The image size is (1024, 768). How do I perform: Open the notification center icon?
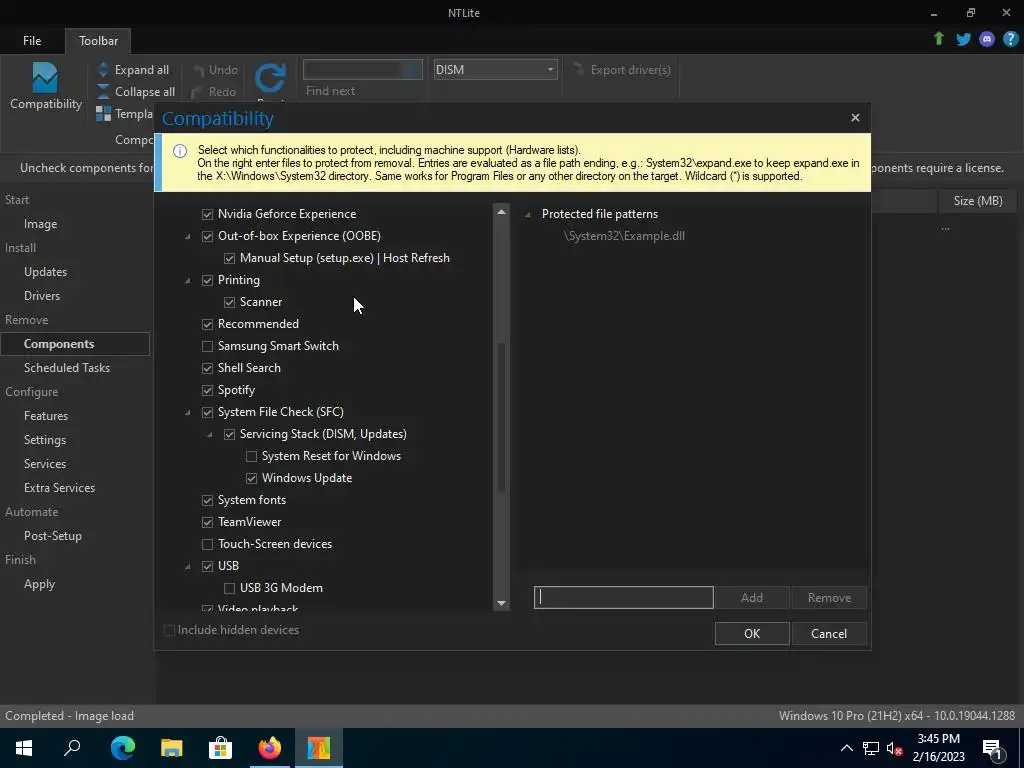point(993,748)
